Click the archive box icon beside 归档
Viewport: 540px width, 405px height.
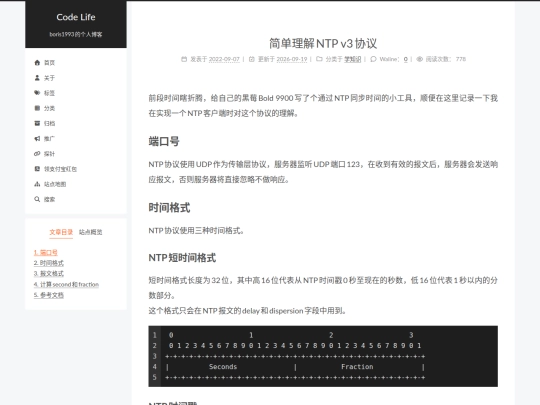pyautogui.click(x=37, y=123)
